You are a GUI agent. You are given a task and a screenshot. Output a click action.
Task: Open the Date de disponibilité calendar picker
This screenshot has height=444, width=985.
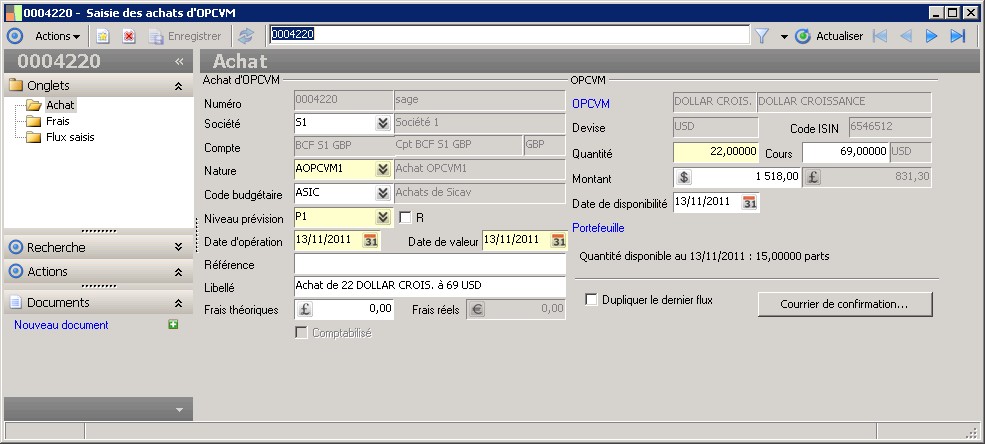[x=749, y=202]
